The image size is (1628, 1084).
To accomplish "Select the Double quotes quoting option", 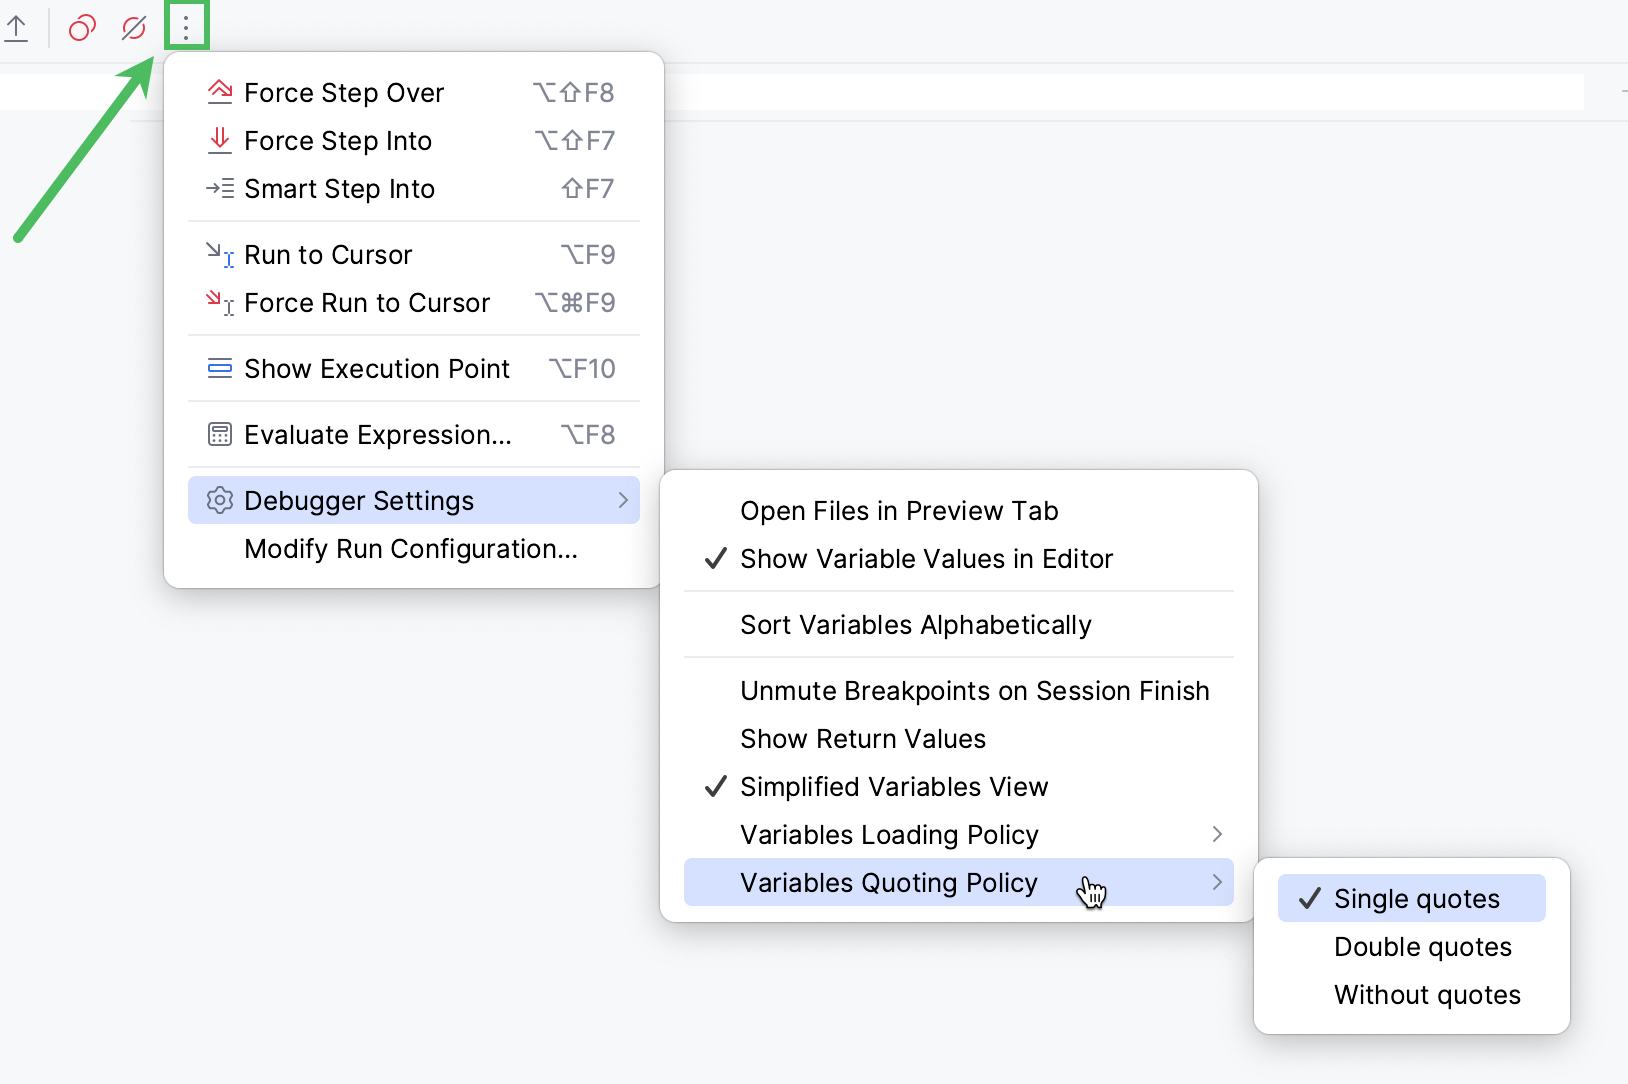I will [x=1422, y=946].
